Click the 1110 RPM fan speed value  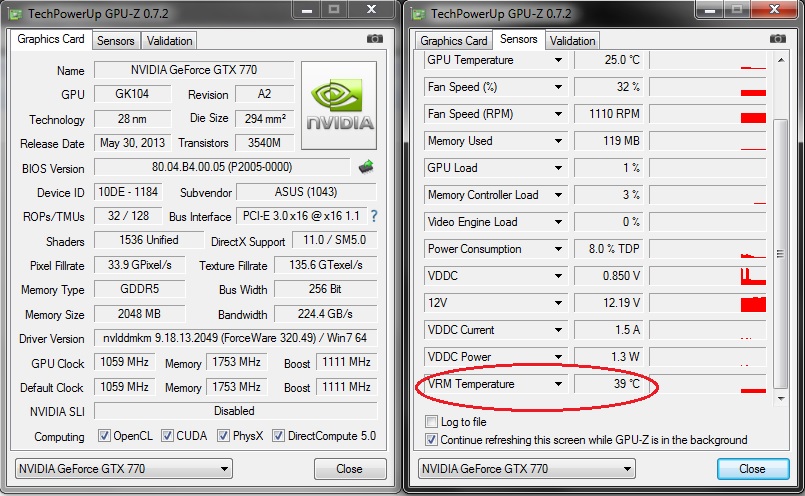pyautogui.click(x=609, y=114)
